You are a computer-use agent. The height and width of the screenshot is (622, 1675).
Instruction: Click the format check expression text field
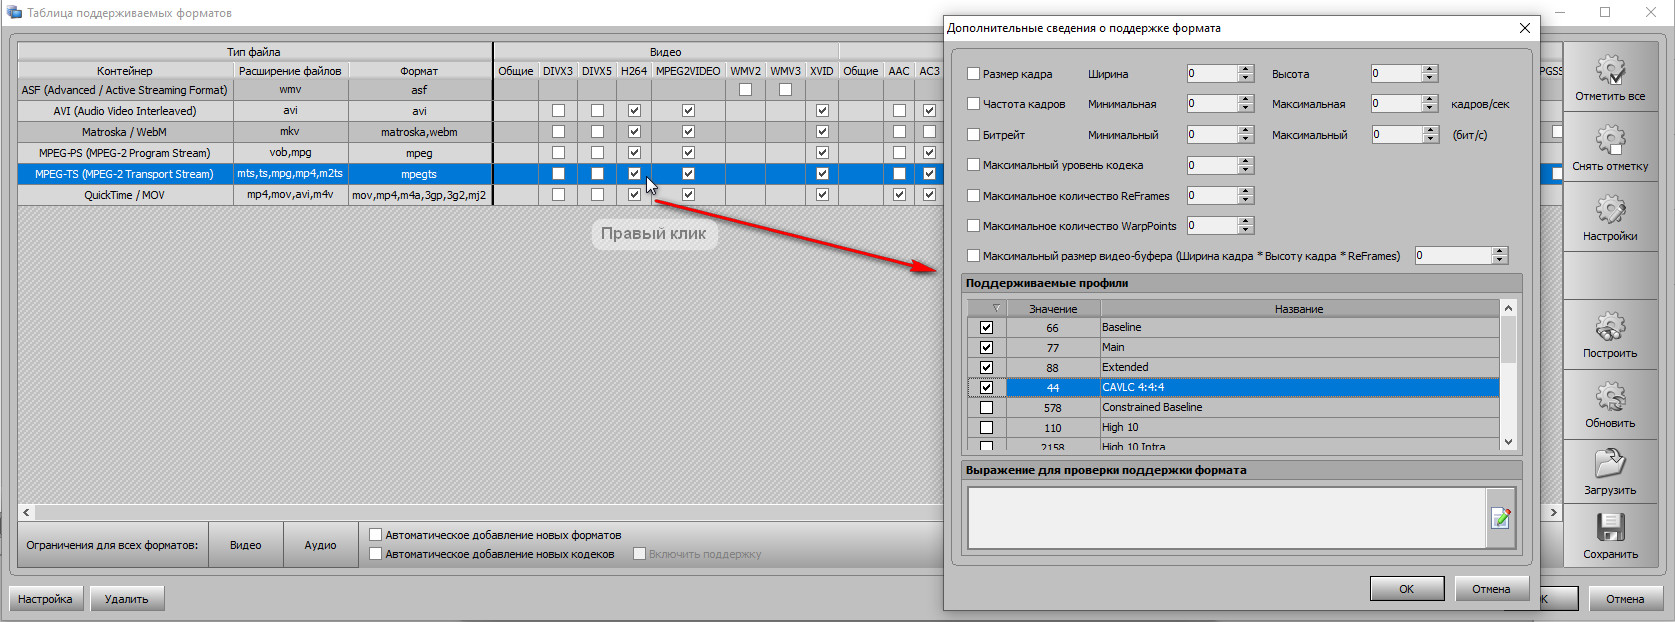tap(1225, 517)
